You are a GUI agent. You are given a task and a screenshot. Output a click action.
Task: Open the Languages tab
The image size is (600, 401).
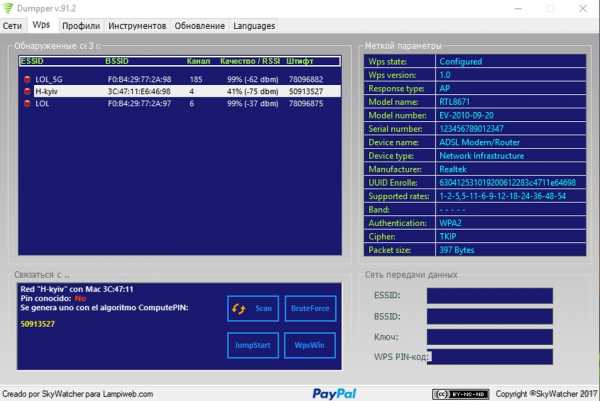point(254,26)
